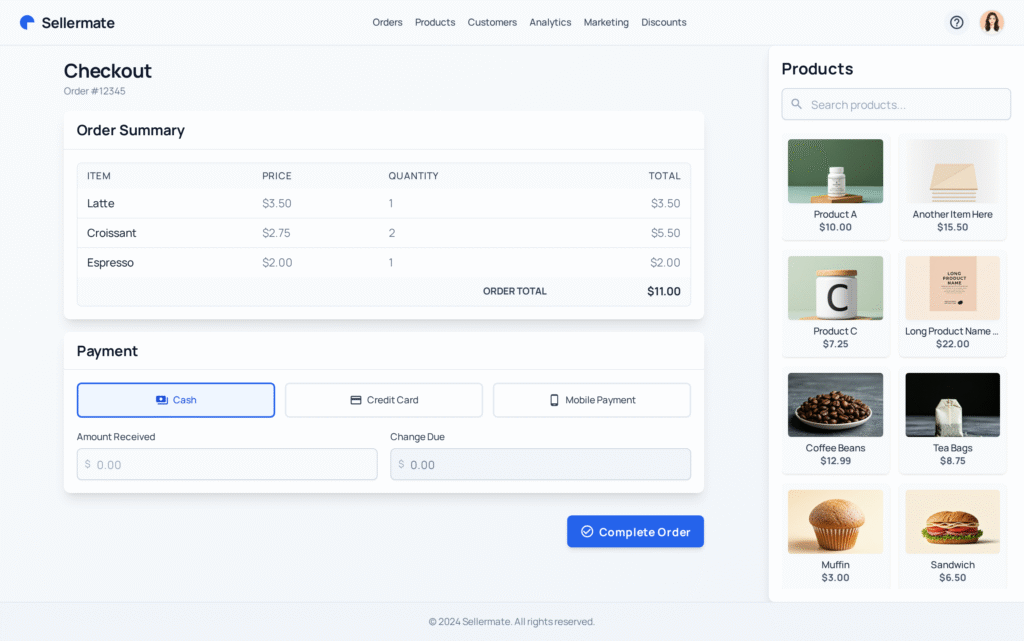Click the search magnifier icon in Products
1024x641 pixels.
[x=797, y=104]
